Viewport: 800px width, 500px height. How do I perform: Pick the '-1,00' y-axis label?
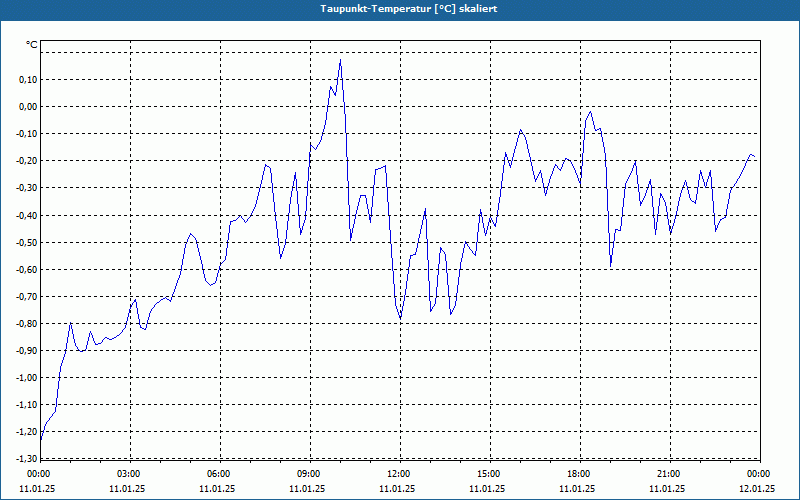(27, 378)
